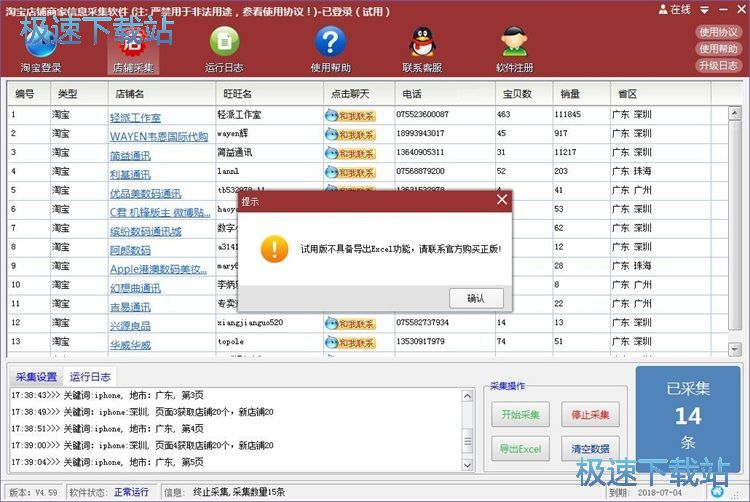This screenshot has width=750, height=502.
Task: Open shop link WAYEN韦恩国际代购
Action: pos(159,137)
